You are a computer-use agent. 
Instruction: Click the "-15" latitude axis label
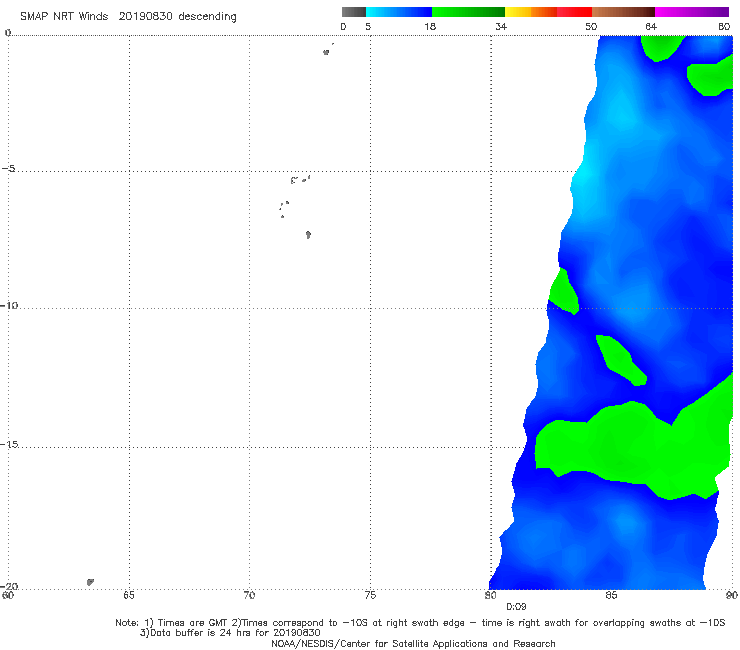(9, 444)
